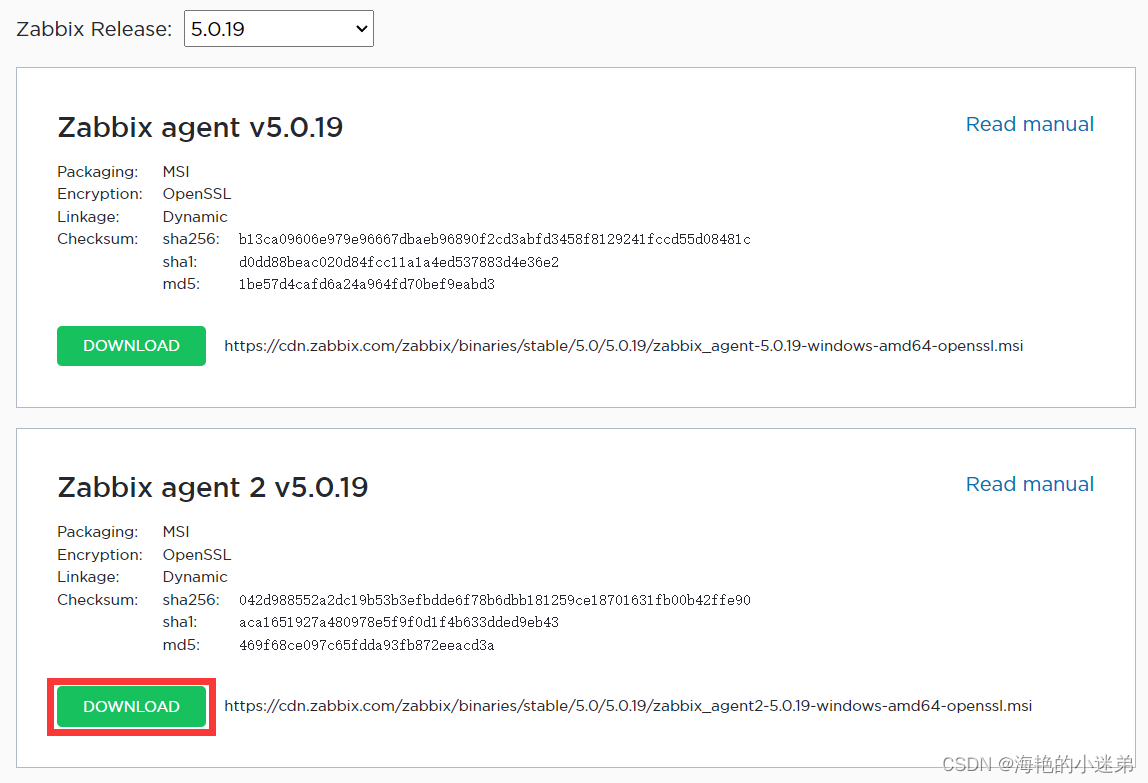The height and width of the screenshot is (783, 1148).
Task: Click OpenSSL encryption value under Zabbix agent
Action: click(197, 194)
